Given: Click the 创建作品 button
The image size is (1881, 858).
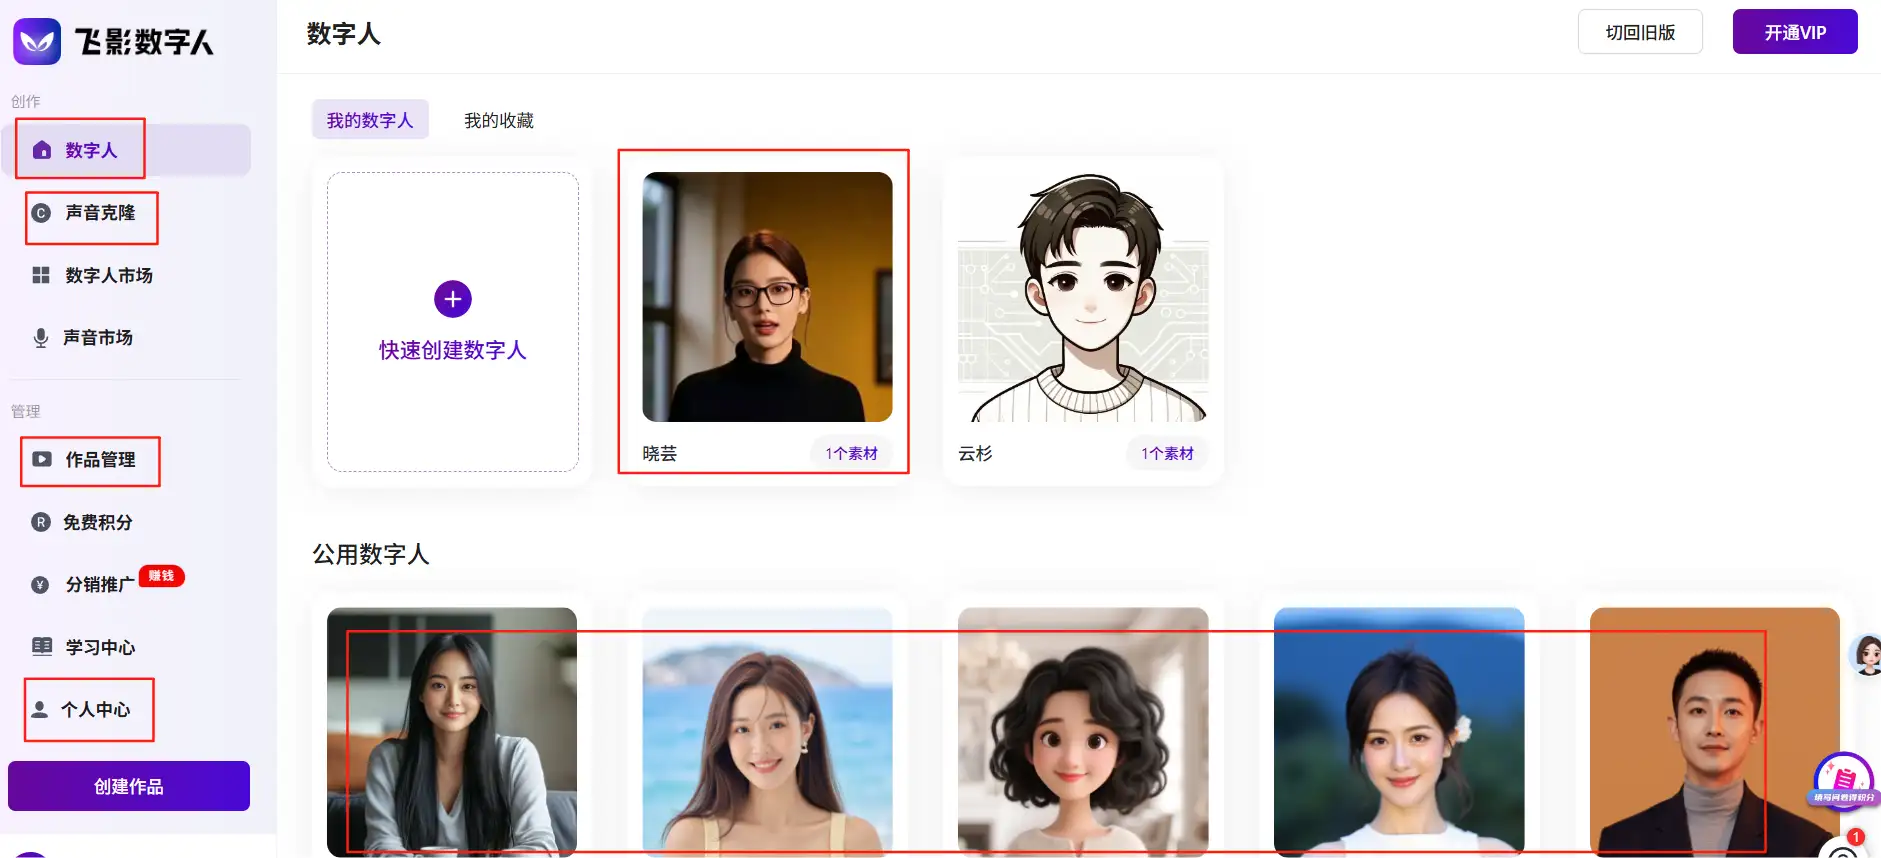Looking at the screenshot, I should click(x=129, y=786).
